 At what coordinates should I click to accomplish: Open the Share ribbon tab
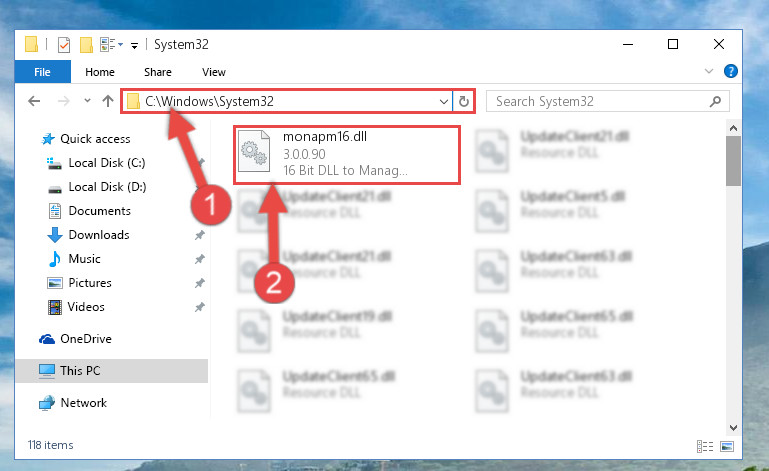[157, 72]
